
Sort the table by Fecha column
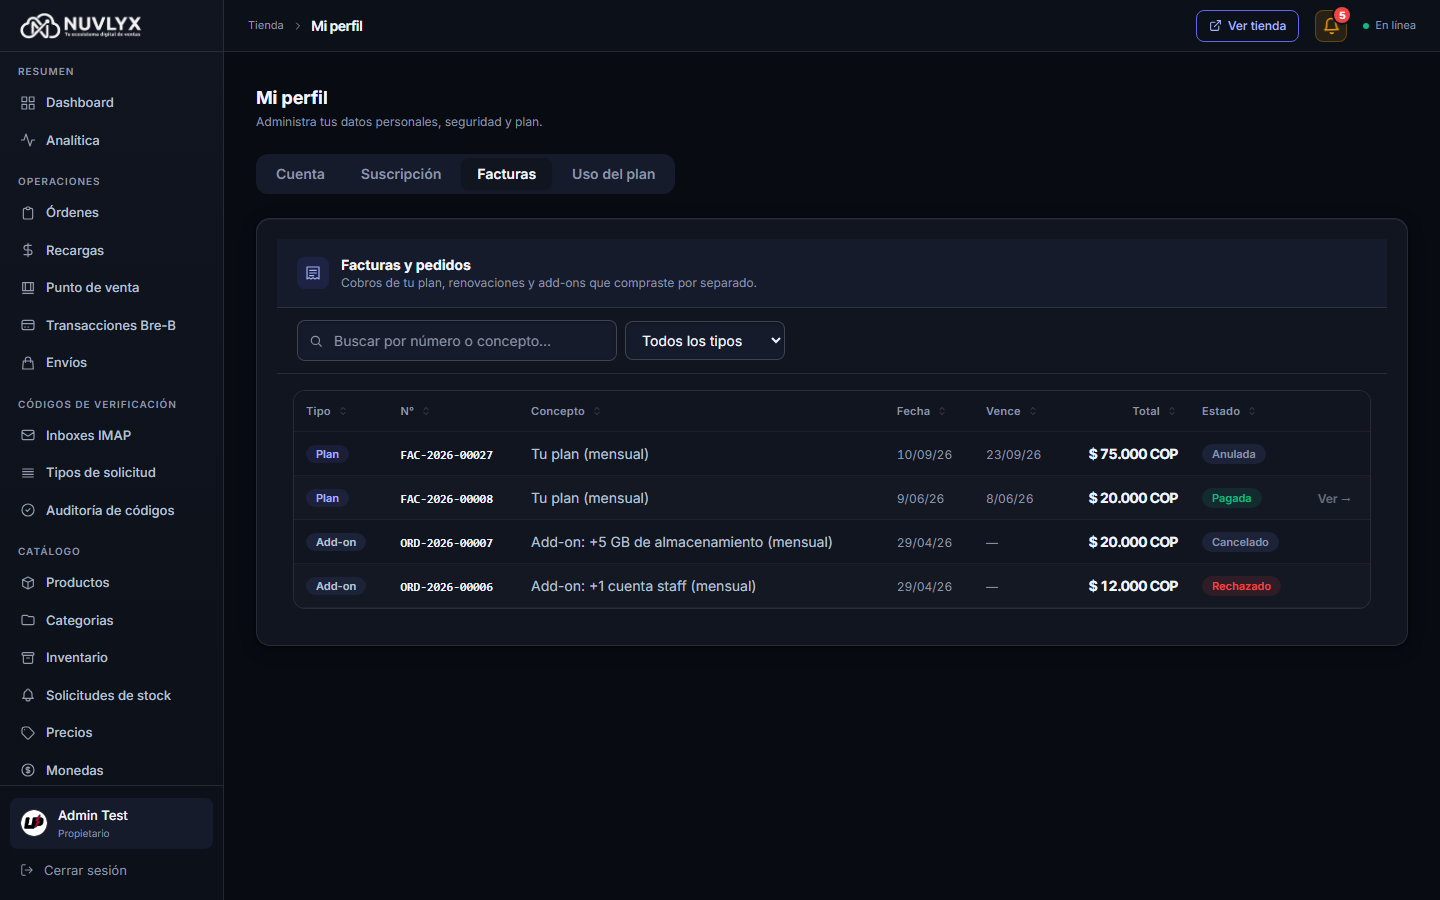[921, 412]
